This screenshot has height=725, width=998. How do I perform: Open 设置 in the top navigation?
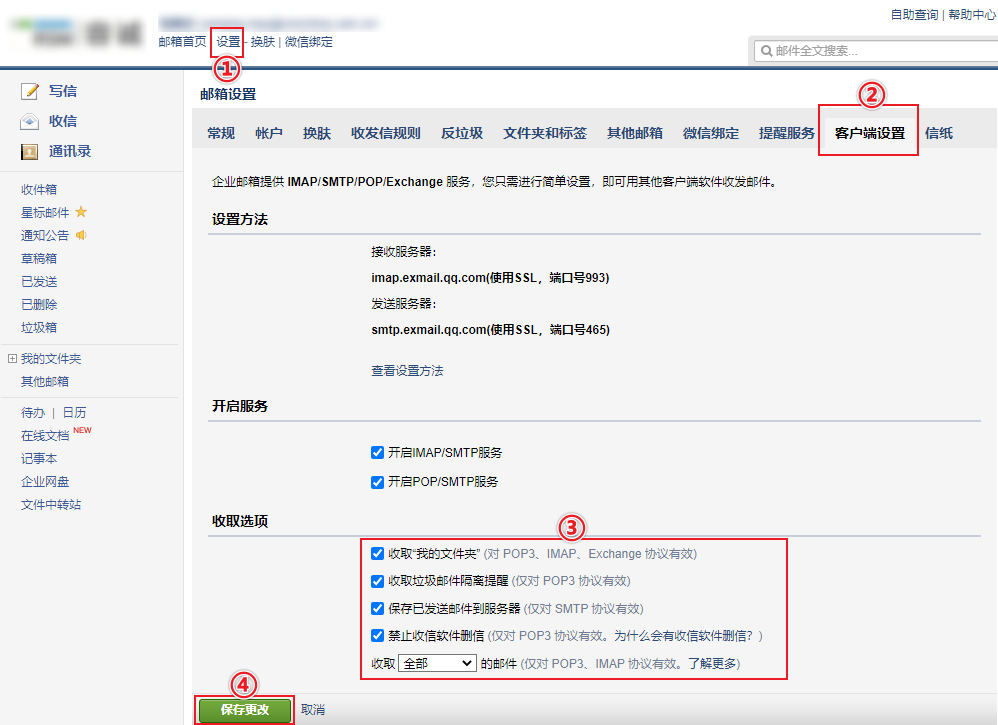click(x=228, y=42)
